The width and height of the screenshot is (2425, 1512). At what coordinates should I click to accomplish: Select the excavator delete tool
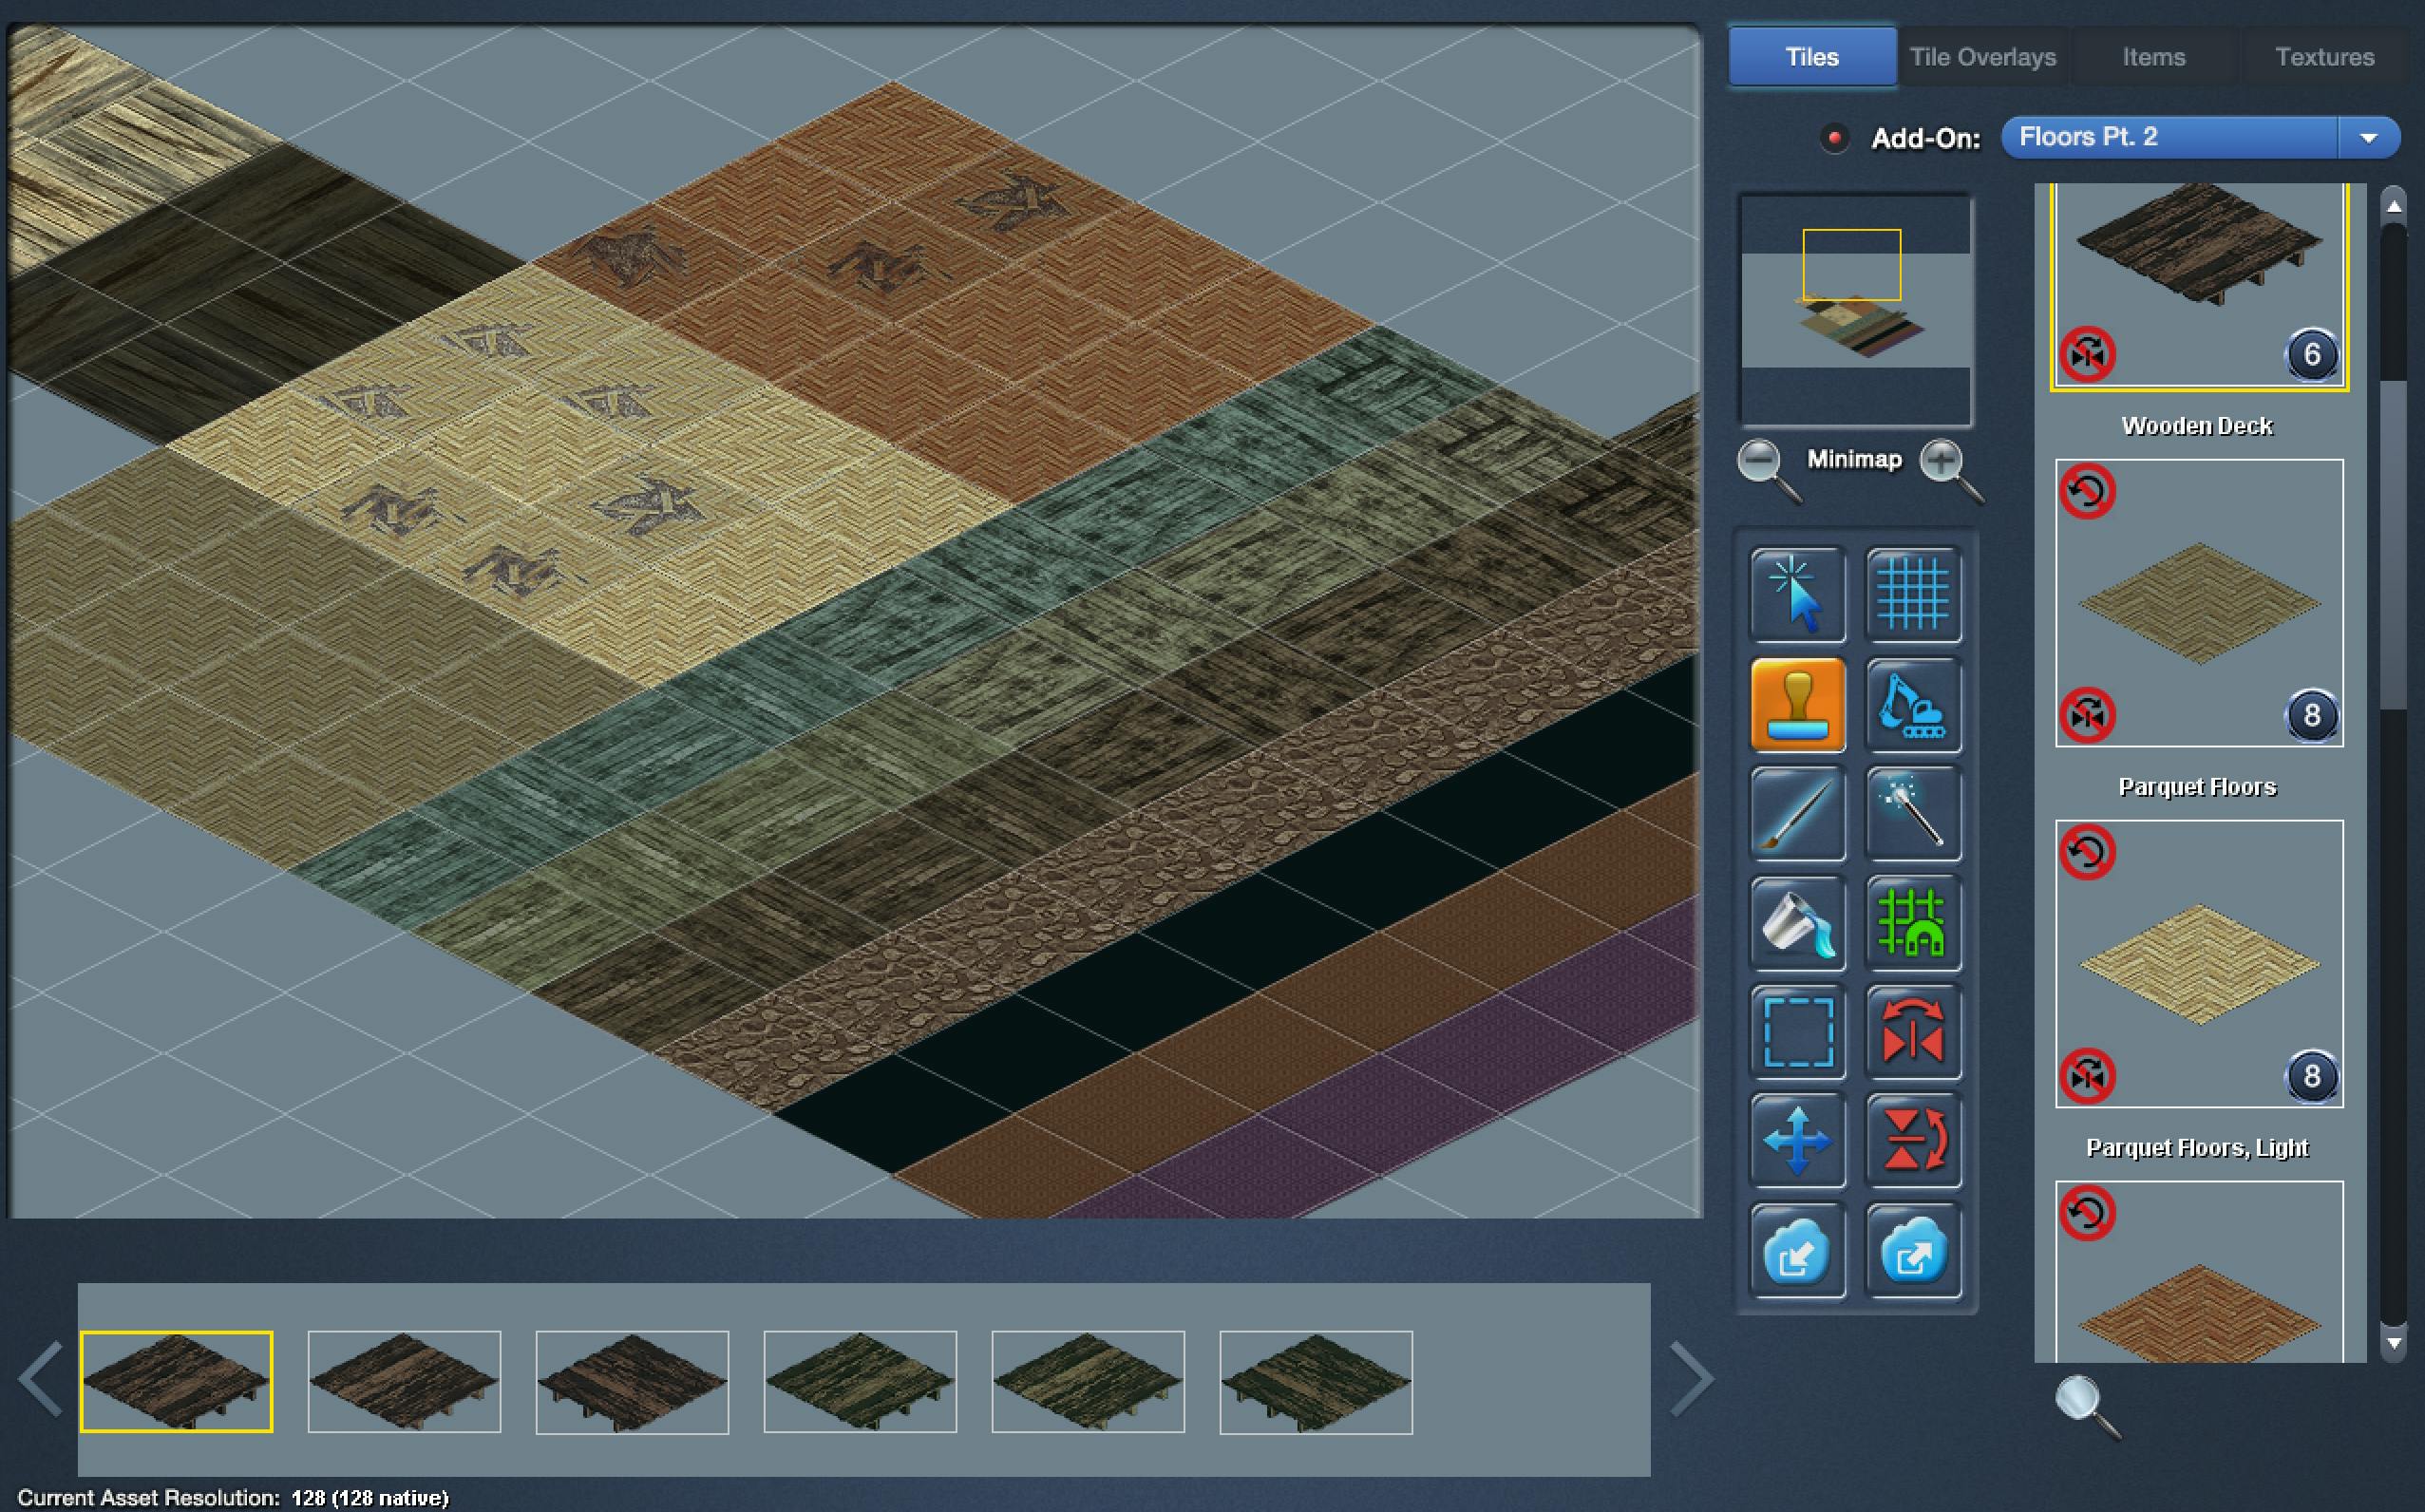(1912, 704)
